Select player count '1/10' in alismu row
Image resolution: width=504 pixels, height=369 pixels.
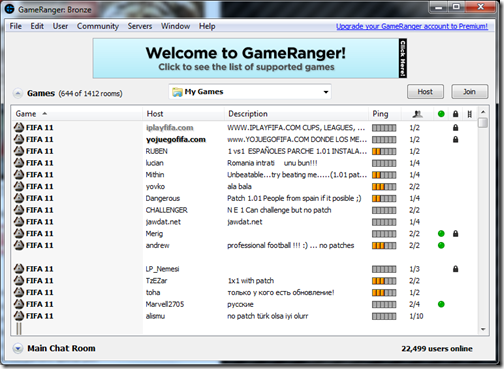tap(416, 316)
